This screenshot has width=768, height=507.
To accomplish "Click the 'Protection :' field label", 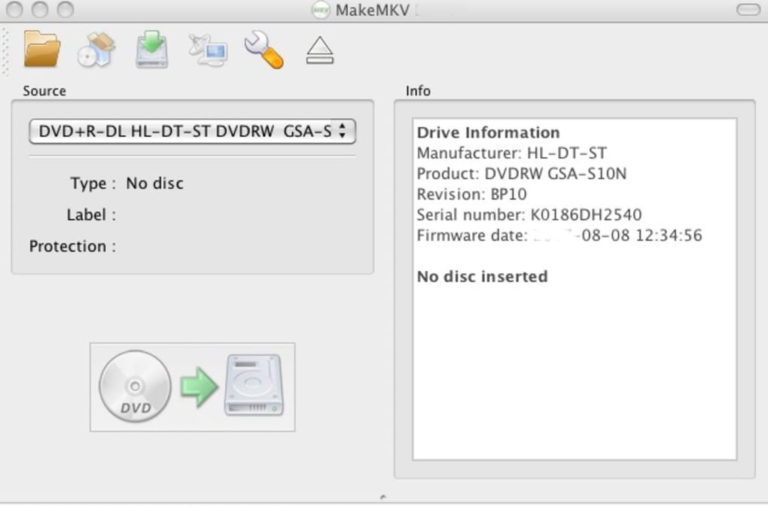I will point(72,246).
